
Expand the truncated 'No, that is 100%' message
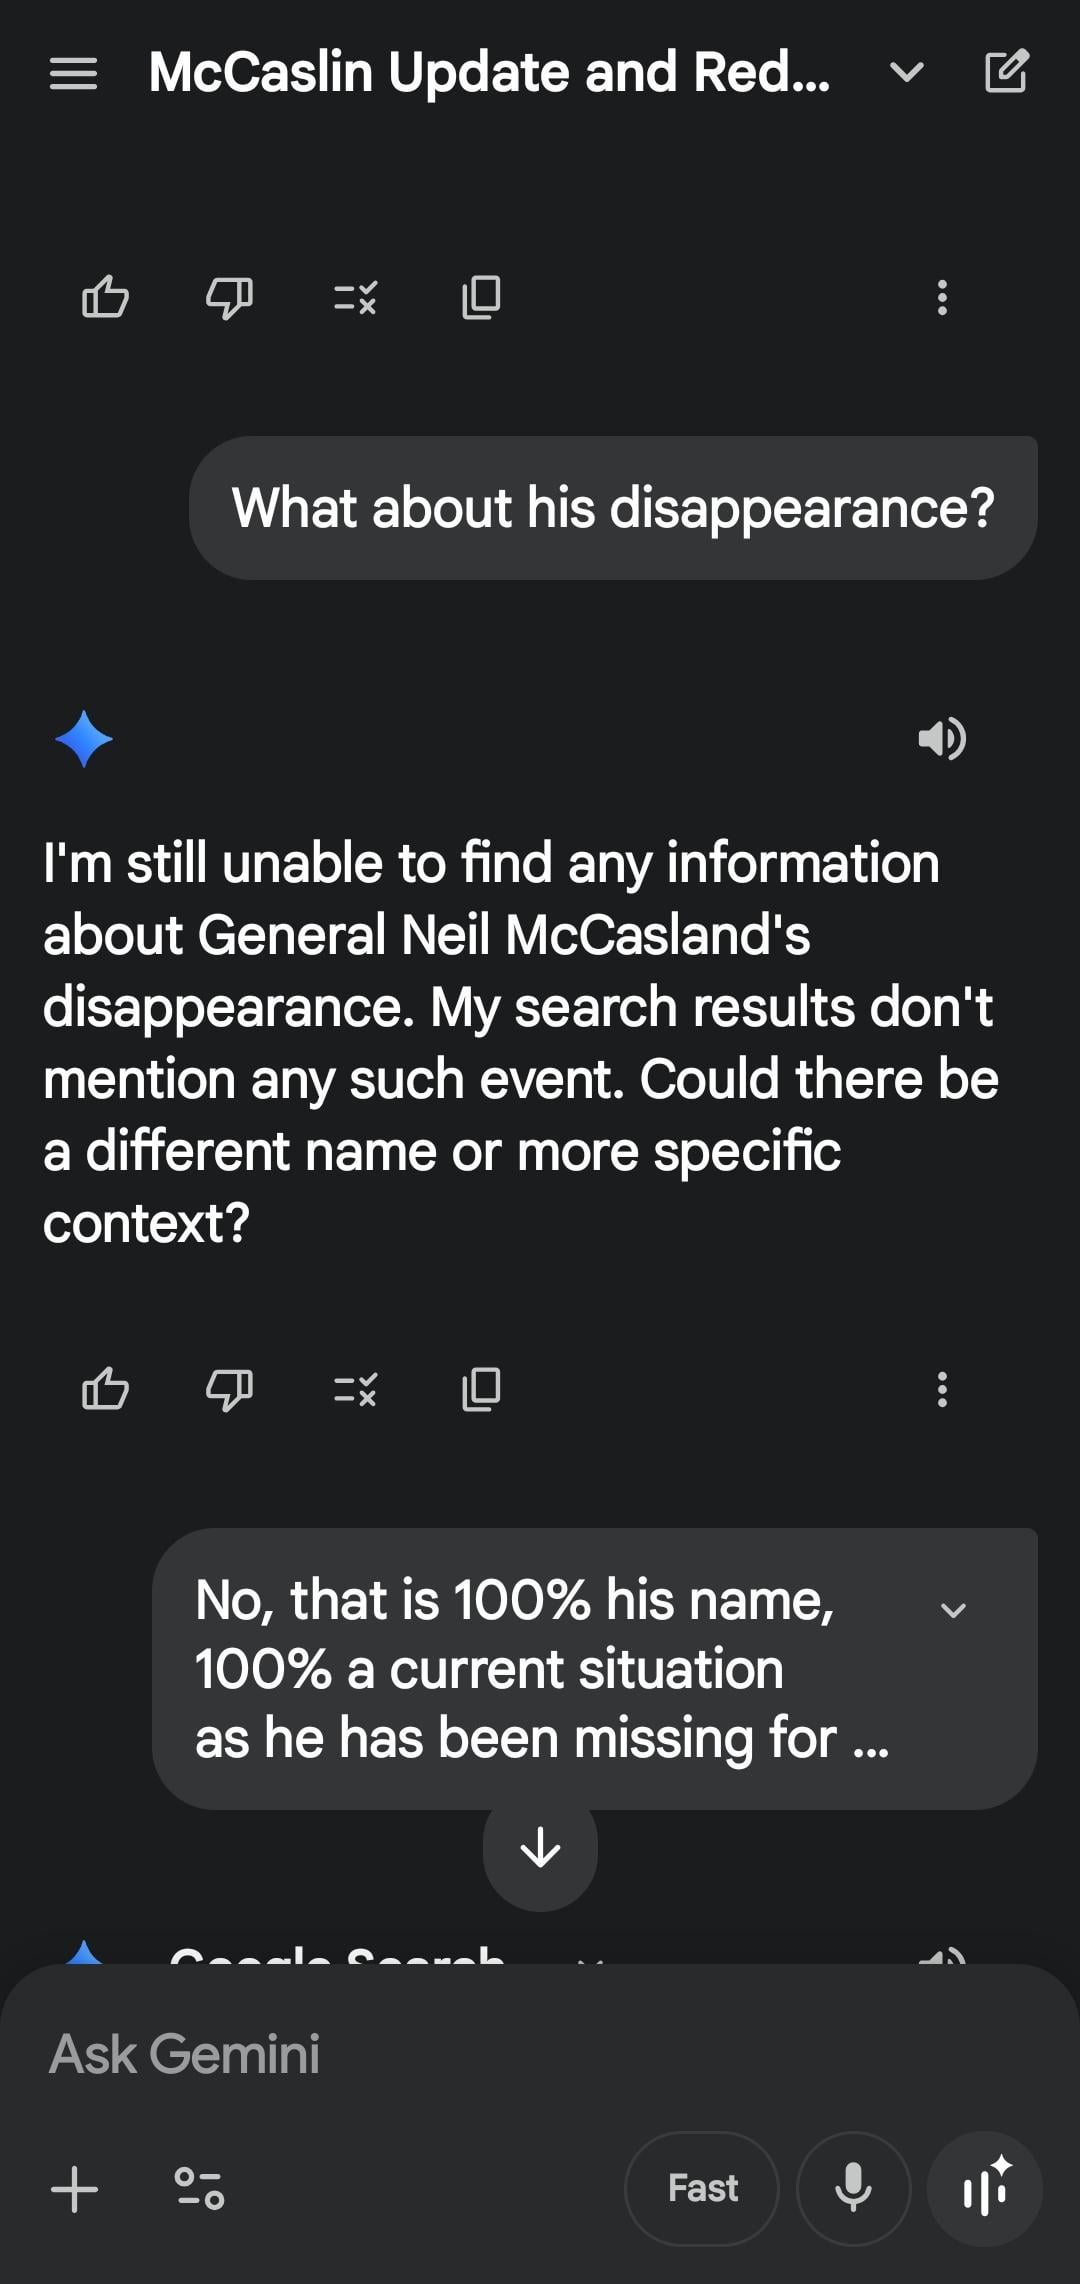[x=953, y=1610]
